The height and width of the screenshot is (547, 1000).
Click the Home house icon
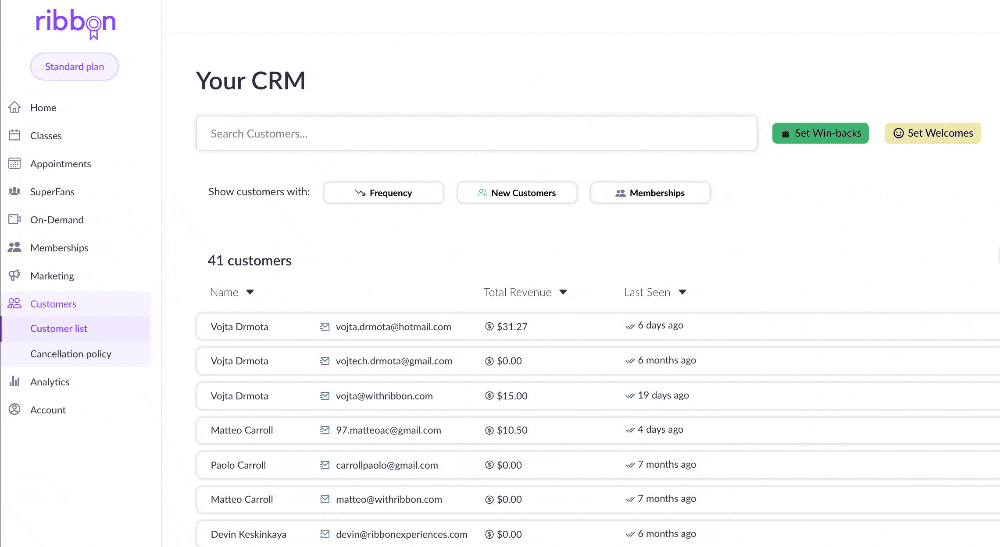(x=15, y=107)
